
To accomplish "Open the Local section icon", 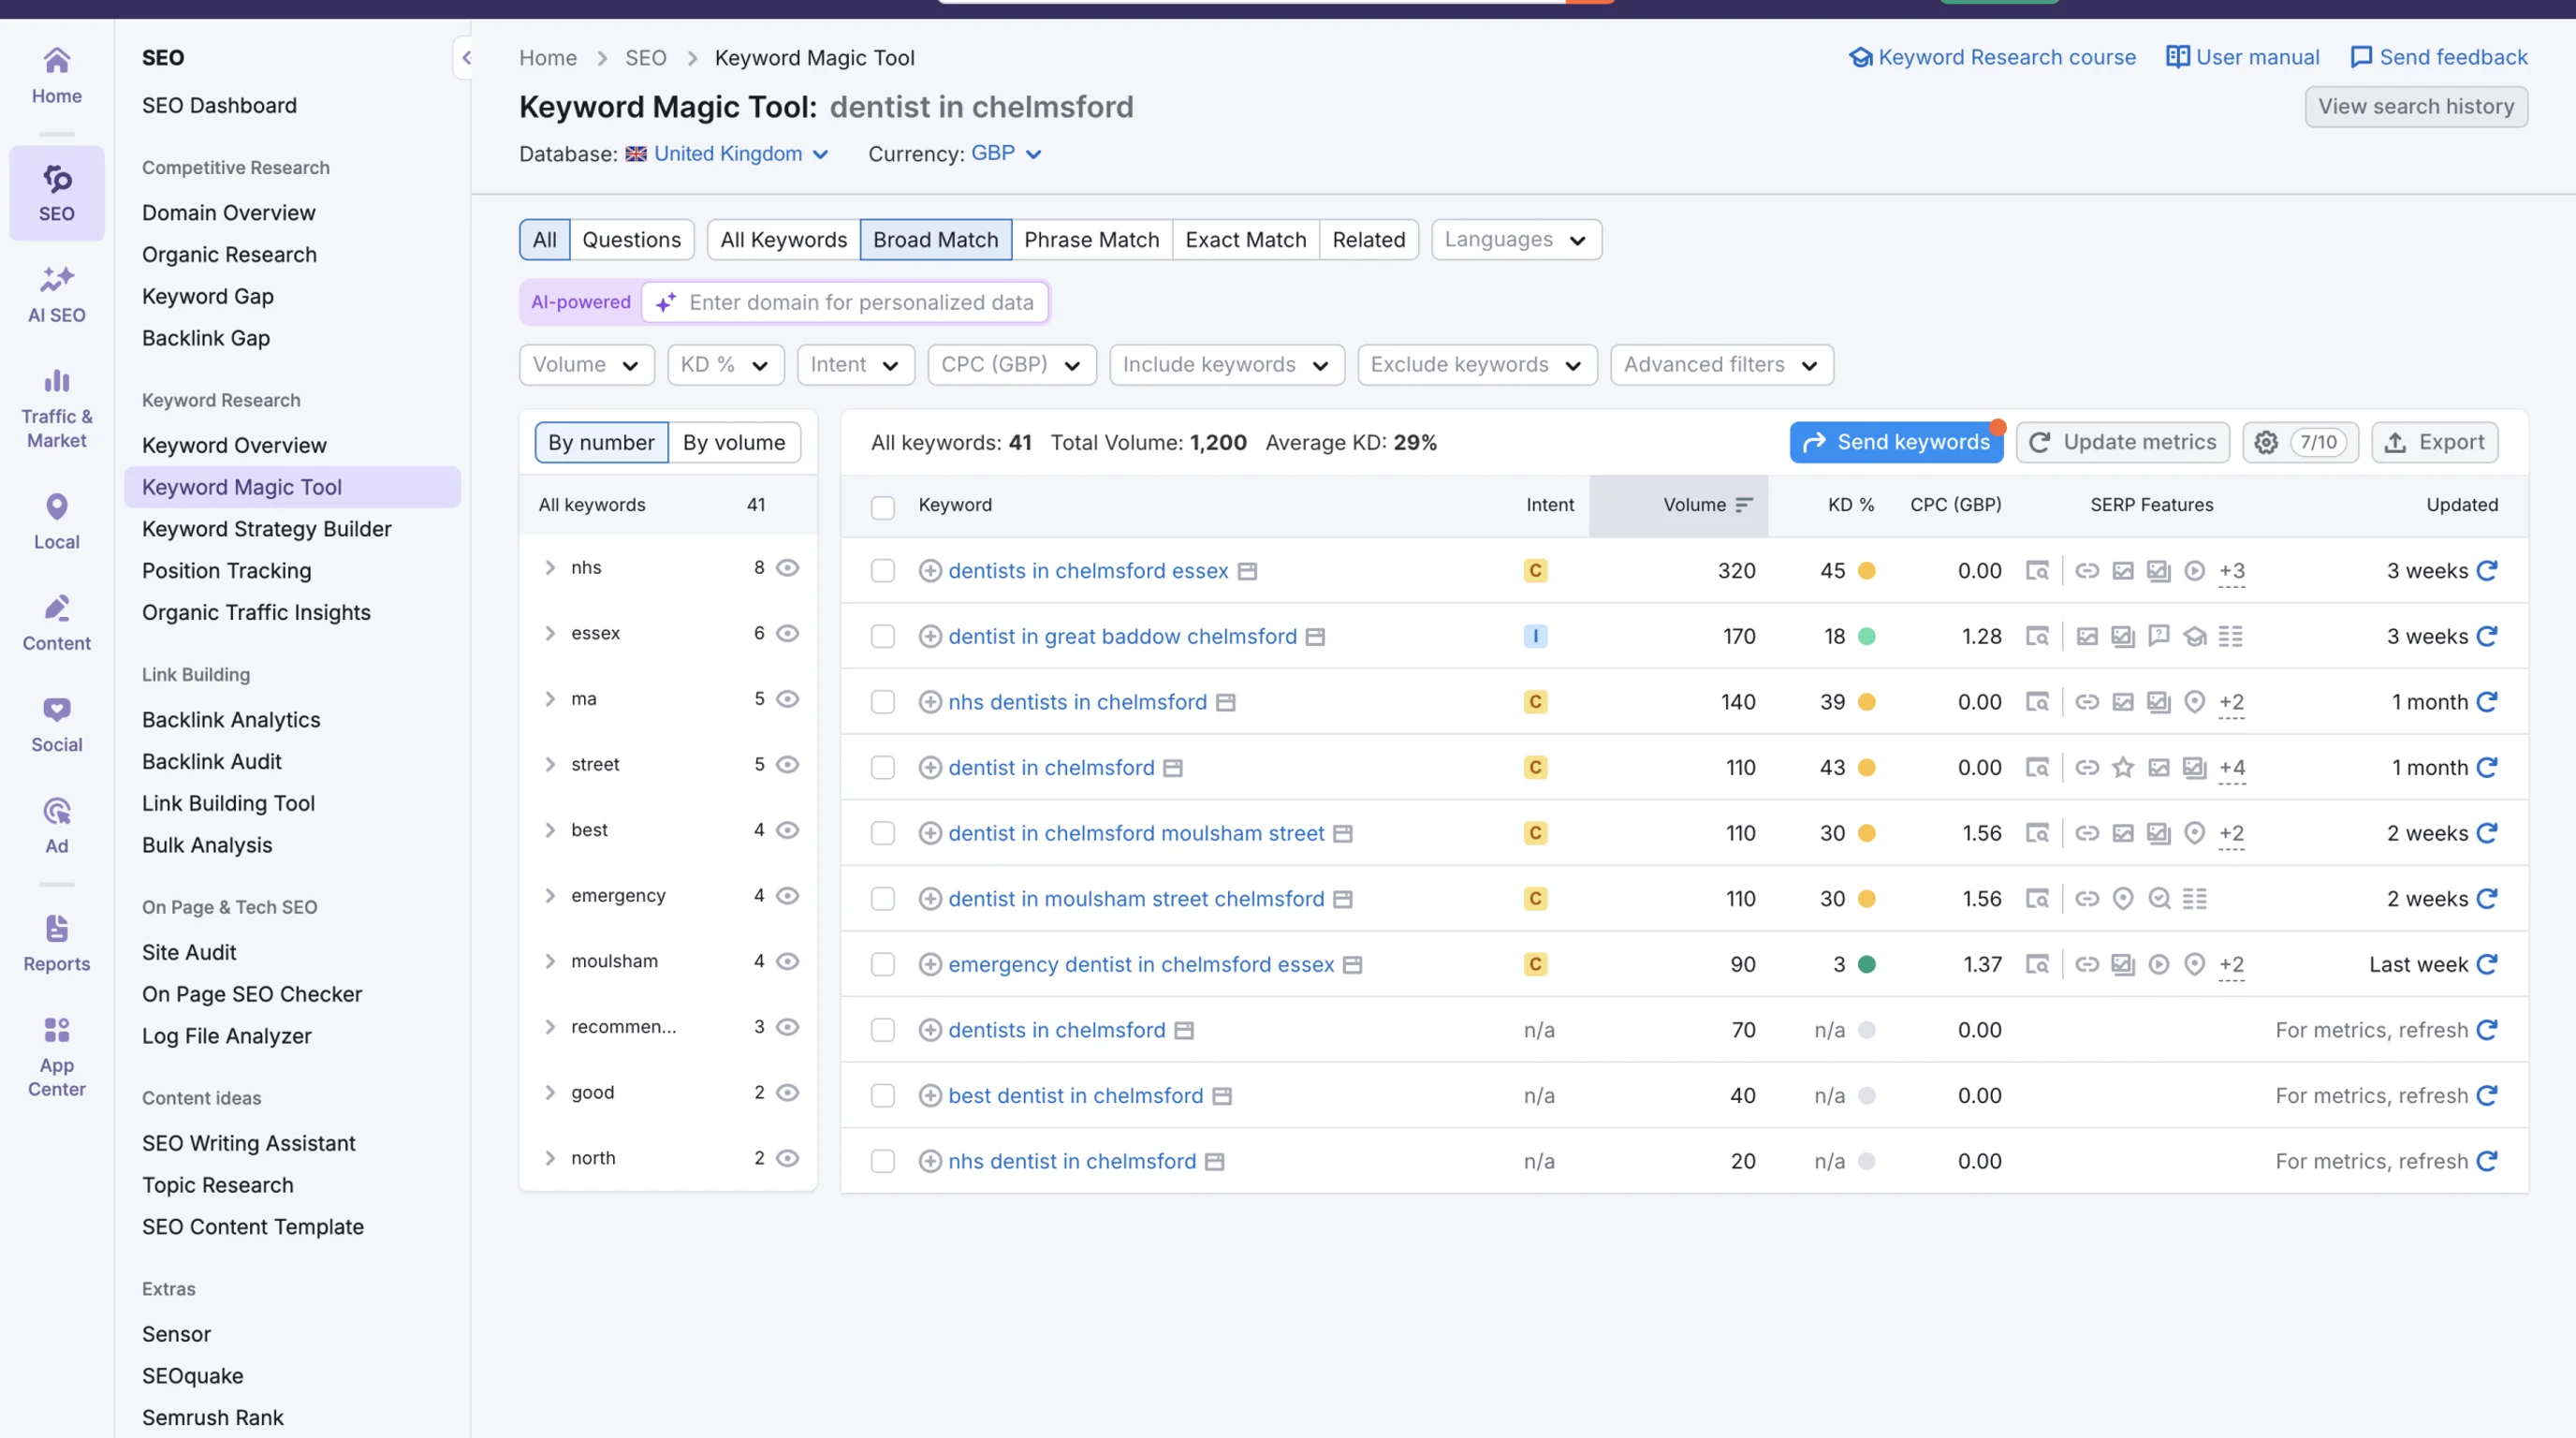I will point(56,522).
